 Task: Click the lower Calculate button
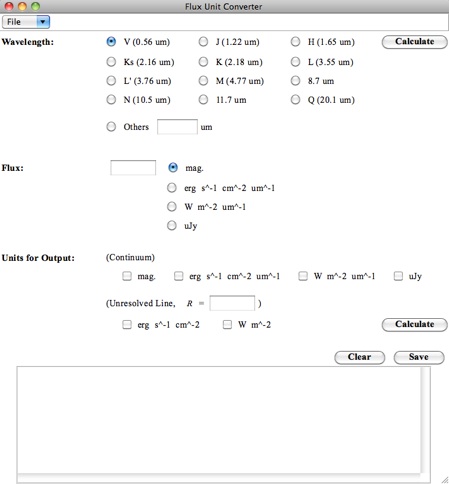[414, 325]
